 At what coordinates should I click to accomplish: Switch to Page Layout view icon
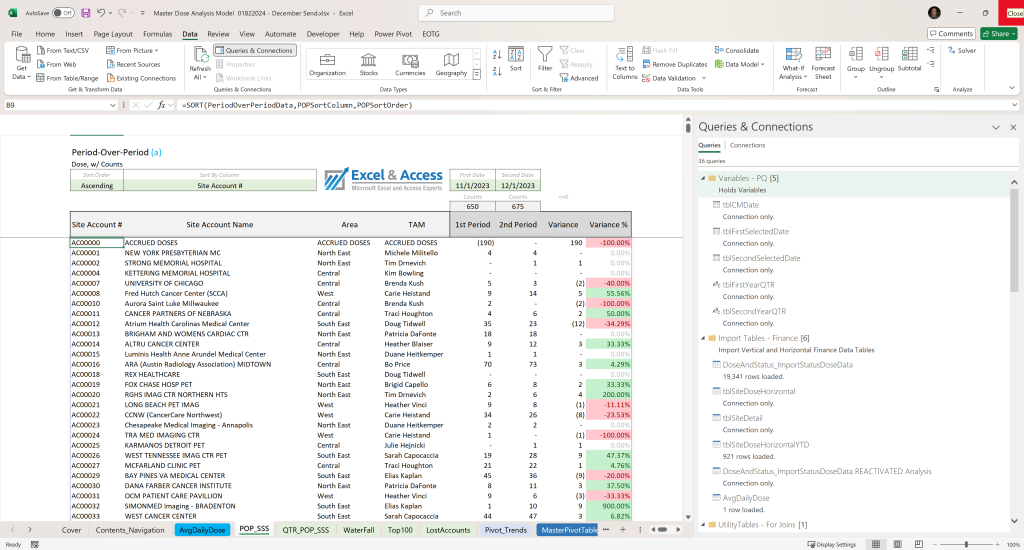897,544
